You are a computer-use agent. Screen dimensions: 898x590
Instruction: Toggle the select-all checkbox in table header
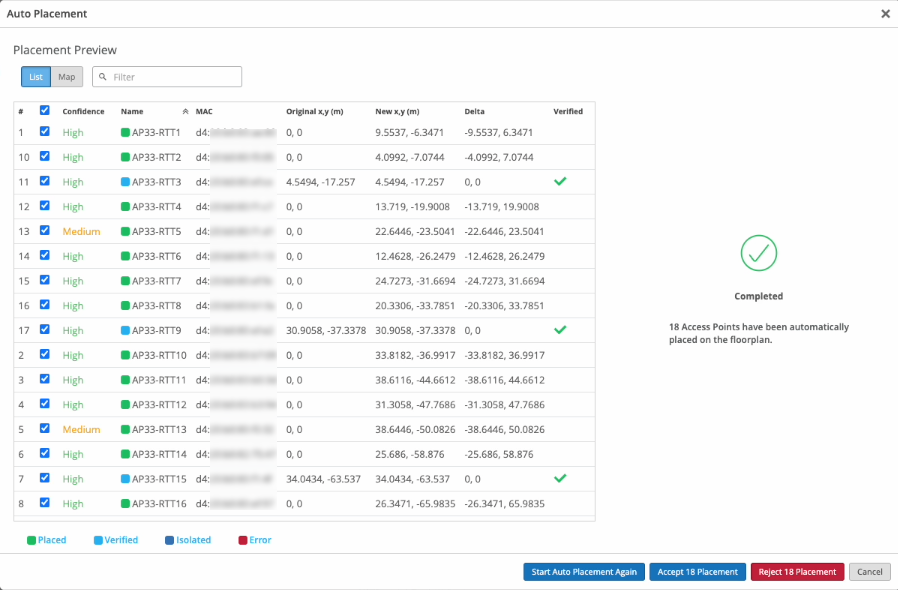coord(45,111)
